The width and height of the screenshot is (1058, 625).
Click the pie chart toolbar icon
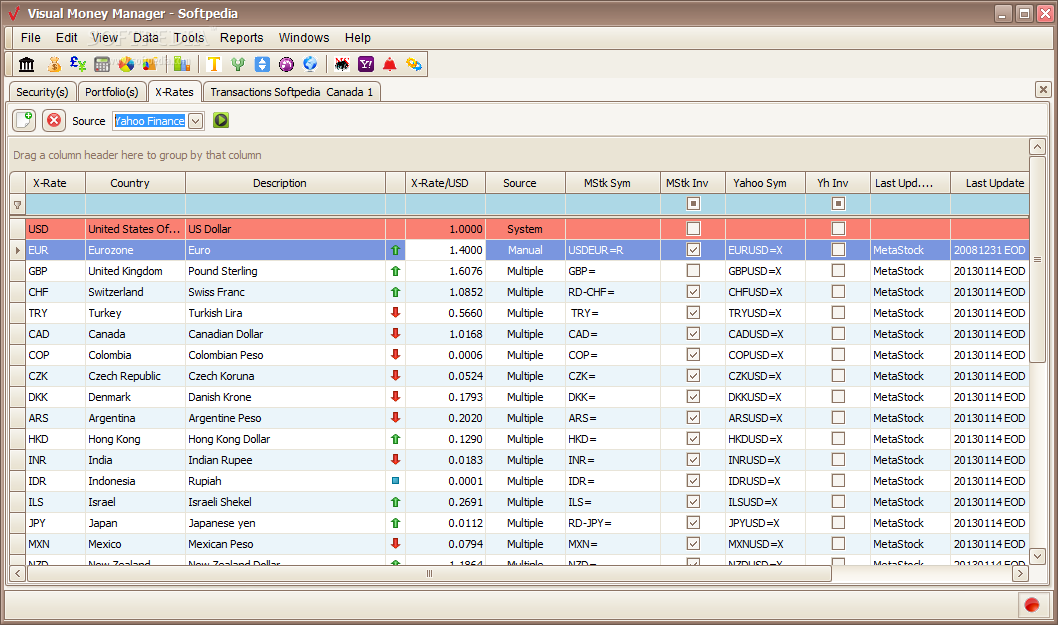[x=126, y=64]
